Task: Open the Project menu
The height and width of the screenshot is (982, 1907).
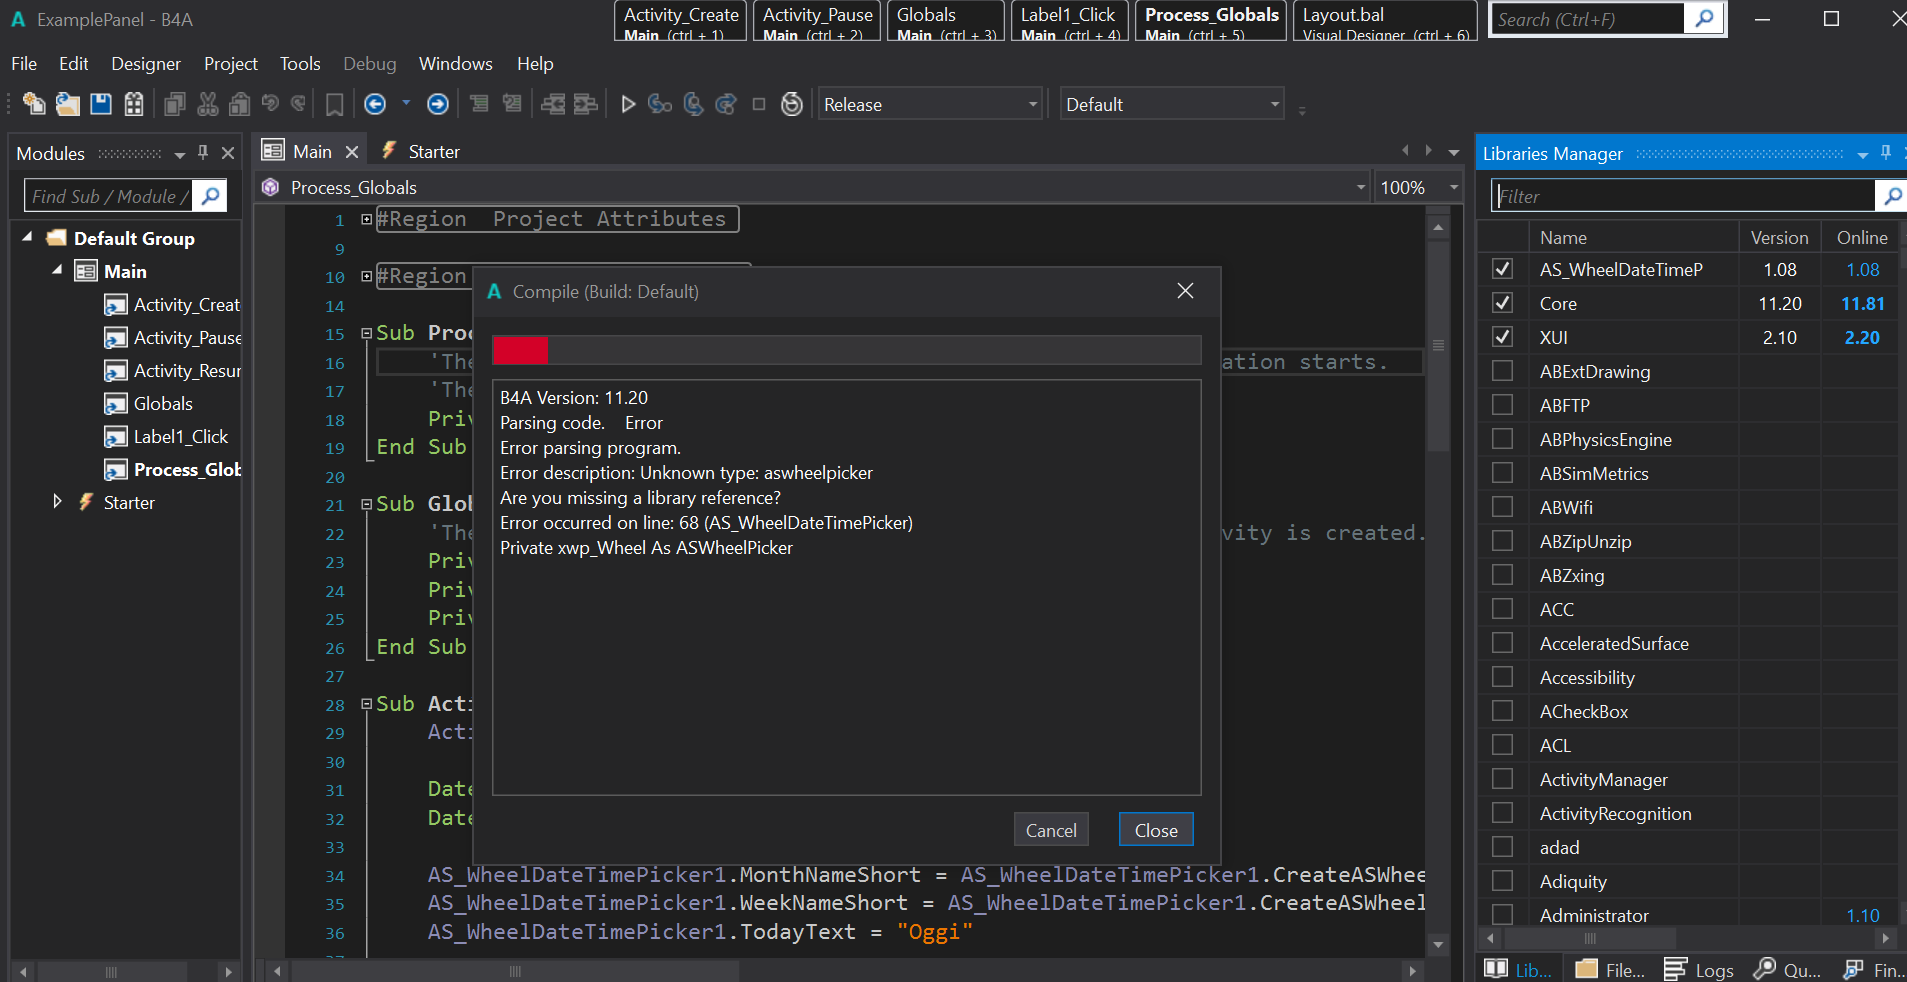Action: coord(230,64)
